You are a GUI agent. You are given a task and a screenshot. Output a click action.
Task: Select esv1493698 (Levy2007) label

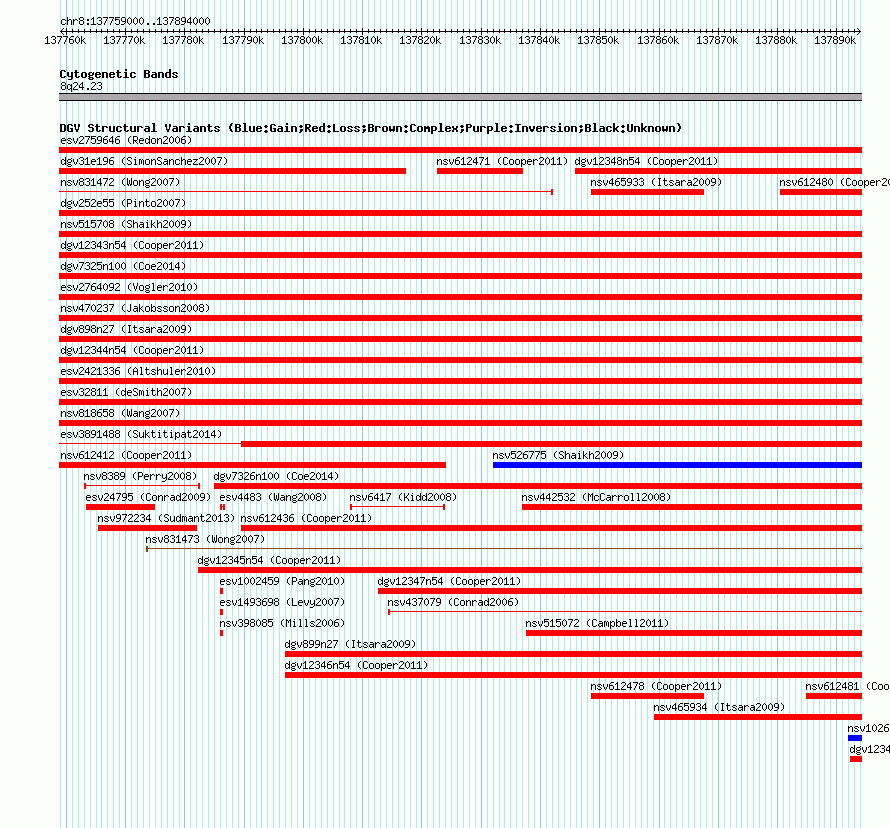click(x=282, y=602)
